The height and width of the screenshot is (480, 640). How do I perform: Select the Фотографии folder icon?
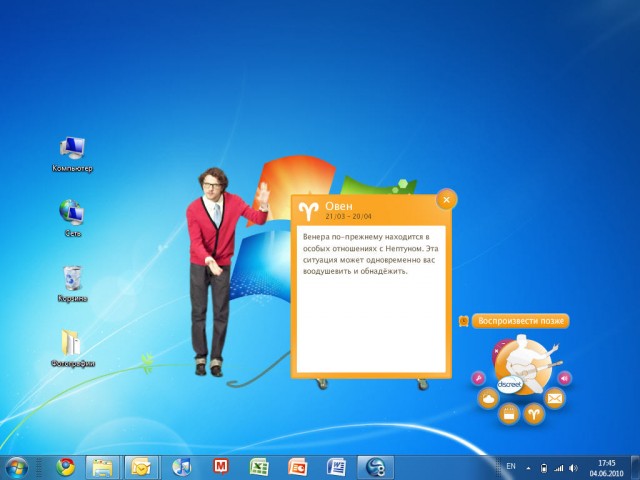(x=72, y=348)
